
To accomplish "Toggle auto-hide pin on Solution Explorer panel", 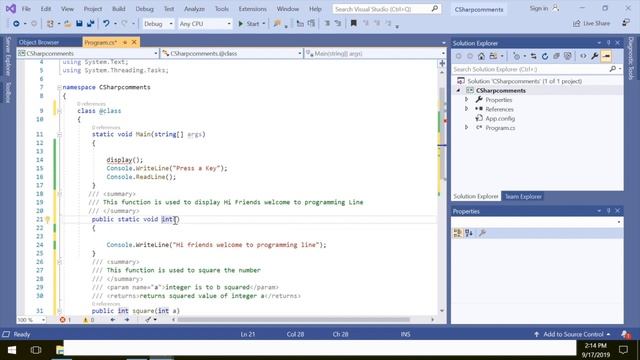I will click(608, 43).
